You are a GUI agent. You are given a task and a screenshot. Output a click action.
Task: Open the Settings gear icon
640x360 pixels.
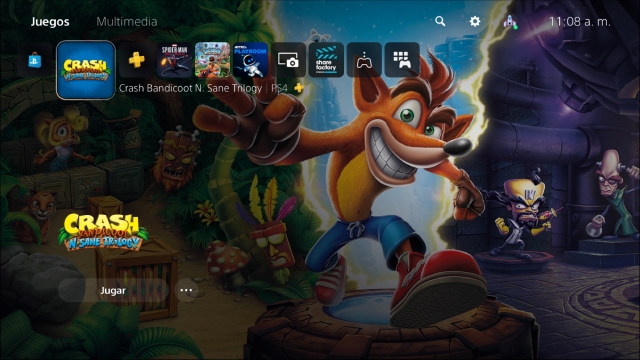pyautogui.click(x=475, y=21)
